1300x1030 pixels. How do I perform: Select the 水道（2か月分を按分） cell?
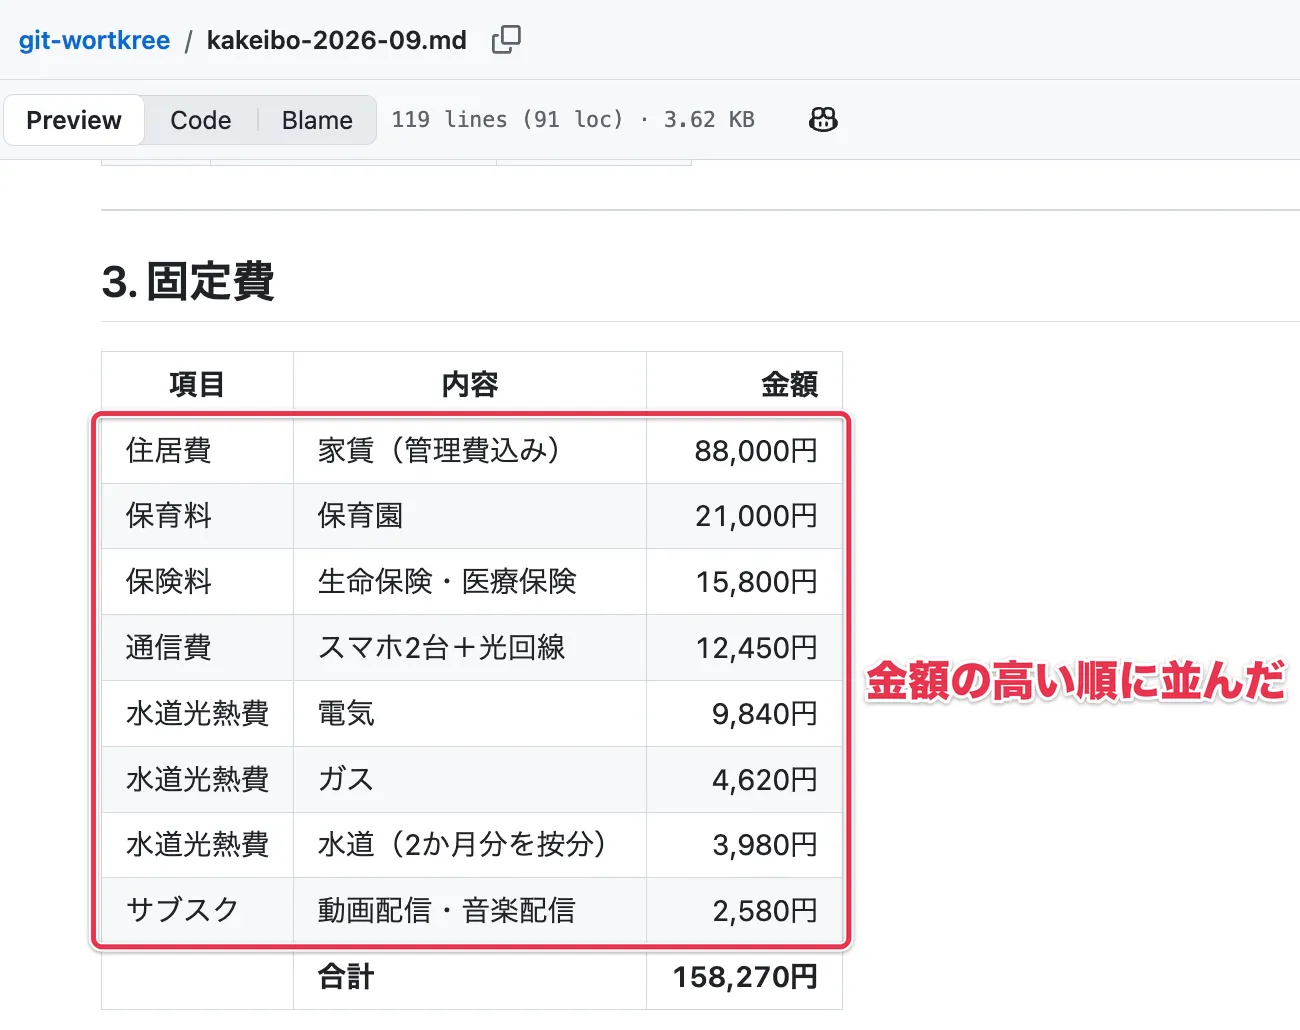point(470,845)
